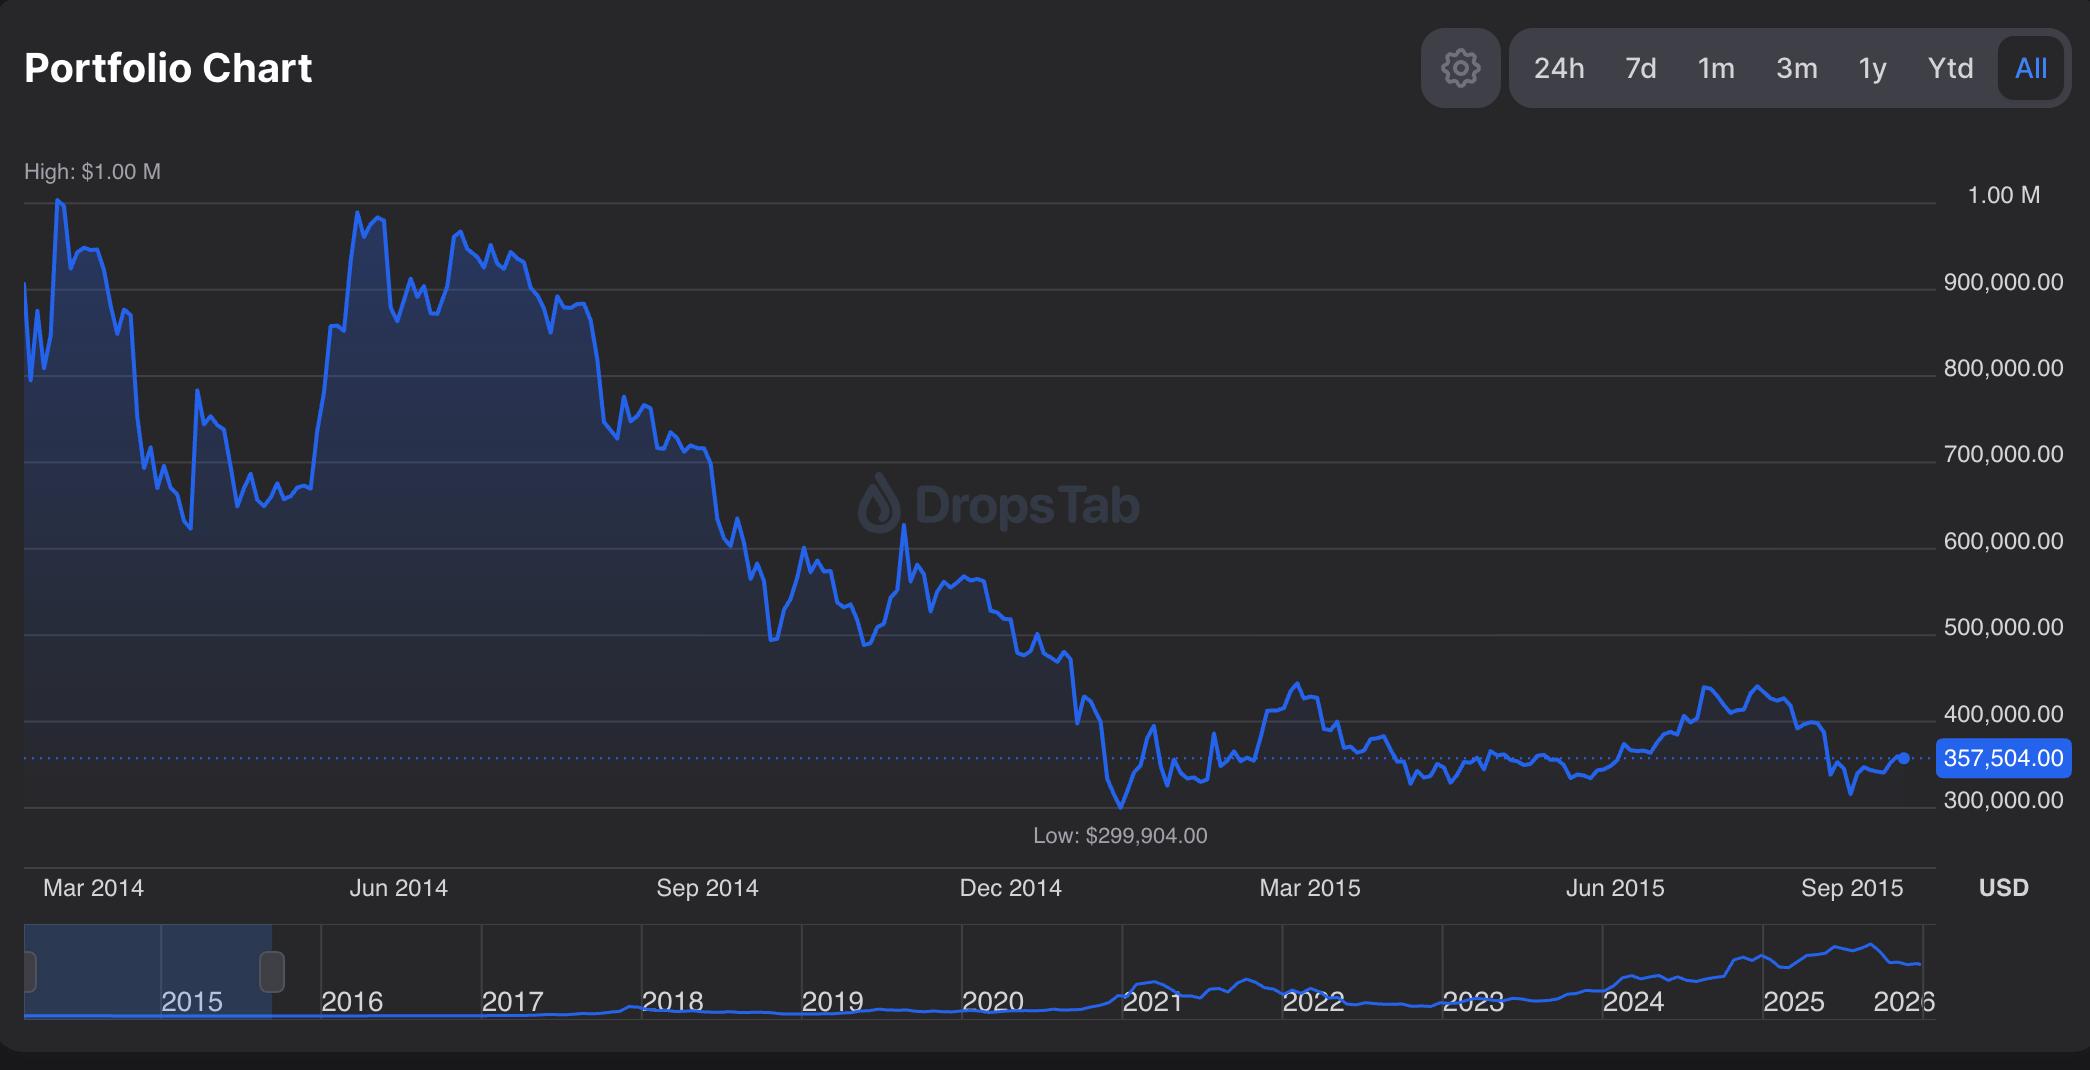Click the blue dot at the line's end
Screen dimensions: 2090x1070
pos(1903,759)
